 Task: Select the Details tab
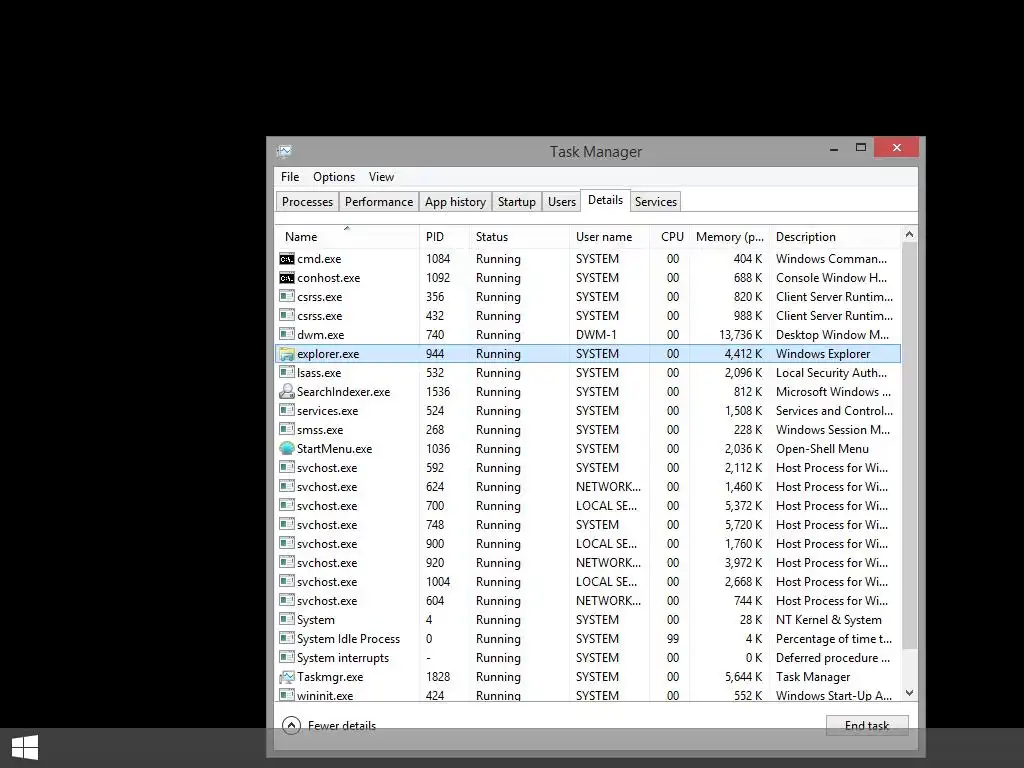pos(605,200)
